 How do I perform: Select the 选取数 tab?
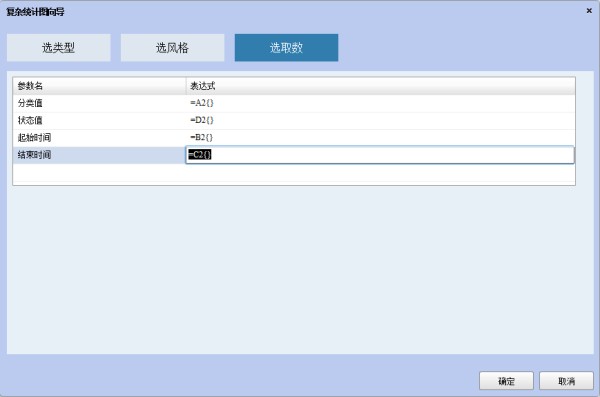[x=286, y=47]
